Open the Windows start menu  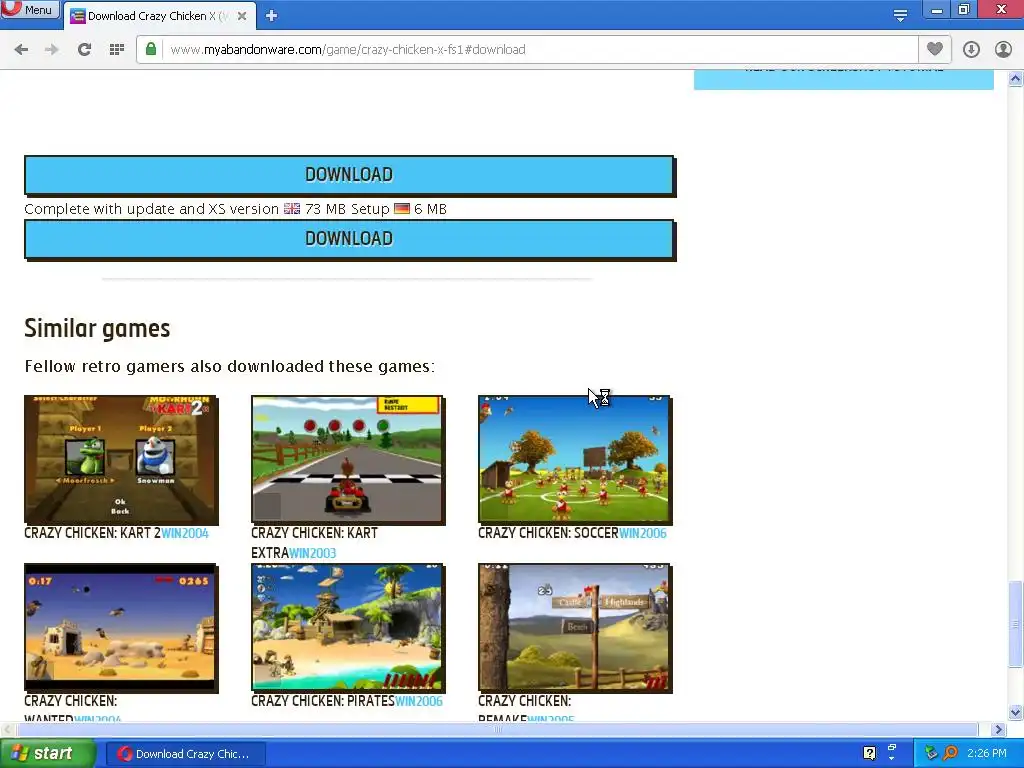click(x=48, y=754)
